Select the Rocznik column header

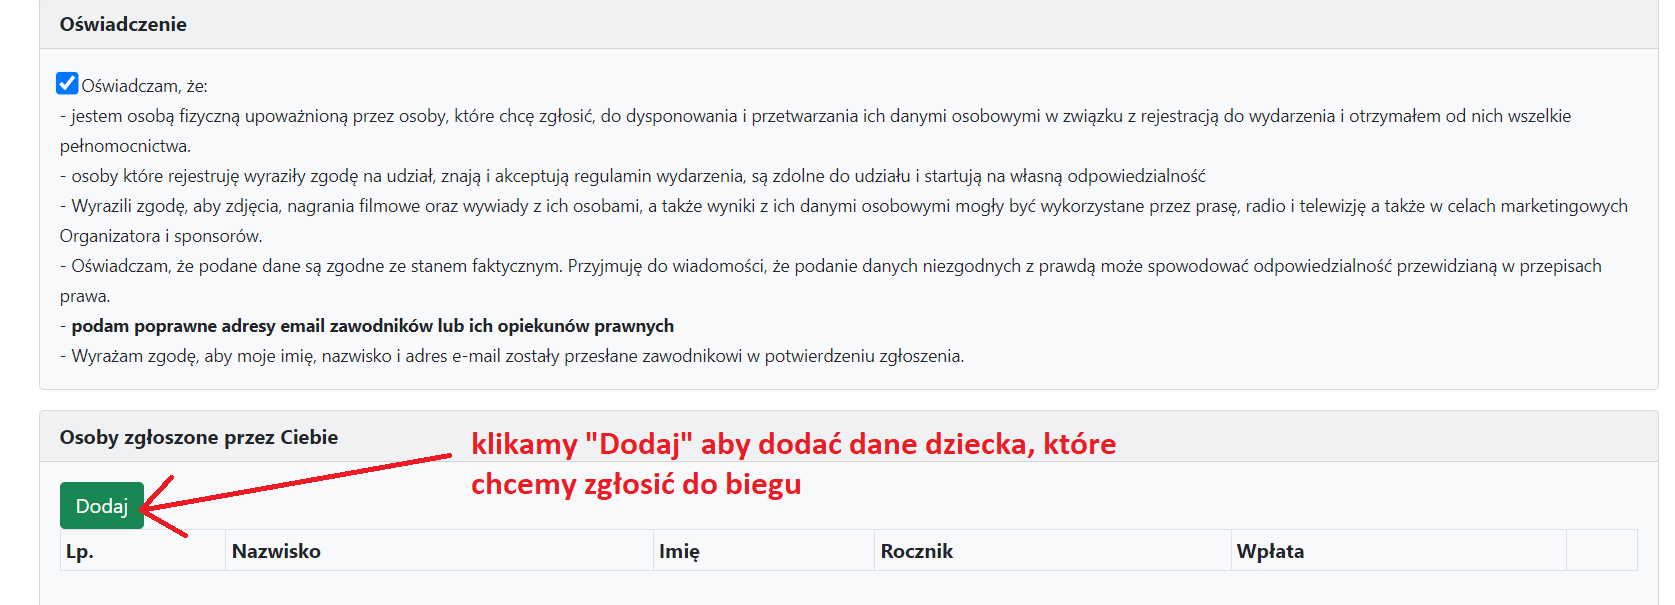916,551
